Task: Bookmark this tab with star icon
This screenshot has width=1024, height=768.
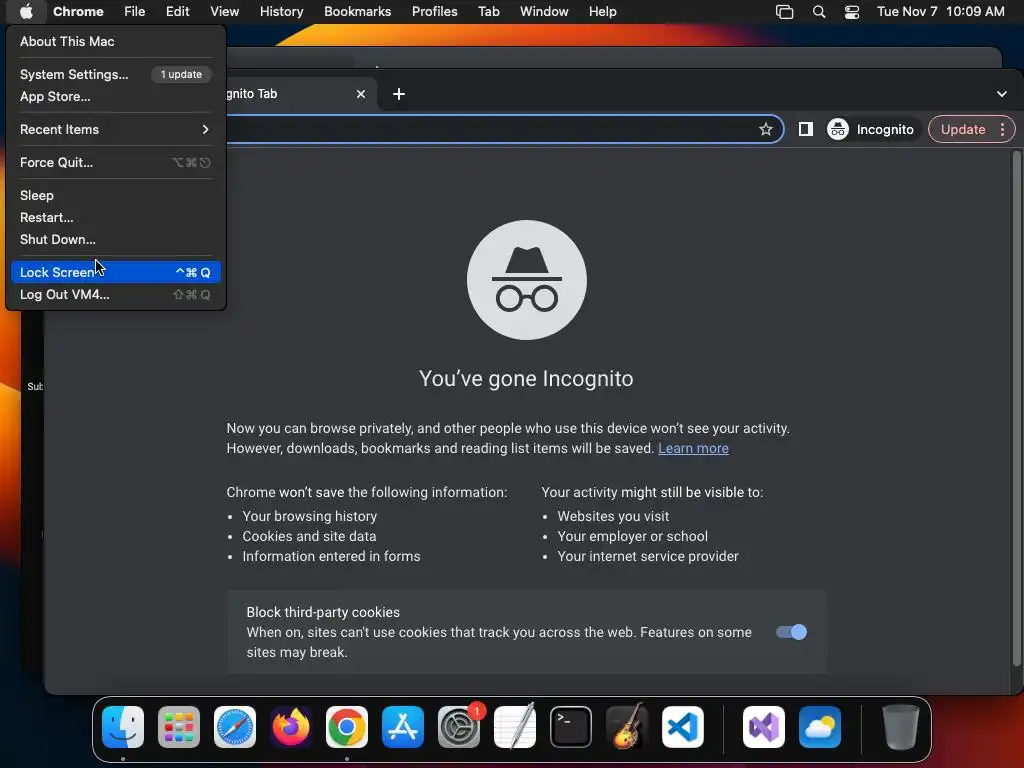Action: (765, 129)
